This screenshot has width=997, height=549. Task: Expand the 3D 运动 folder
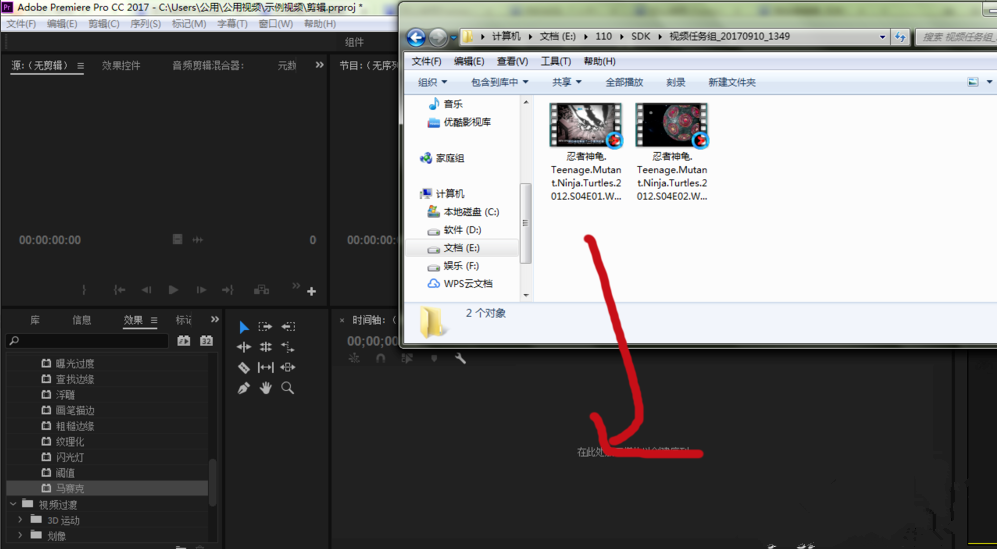coord(20,520)
